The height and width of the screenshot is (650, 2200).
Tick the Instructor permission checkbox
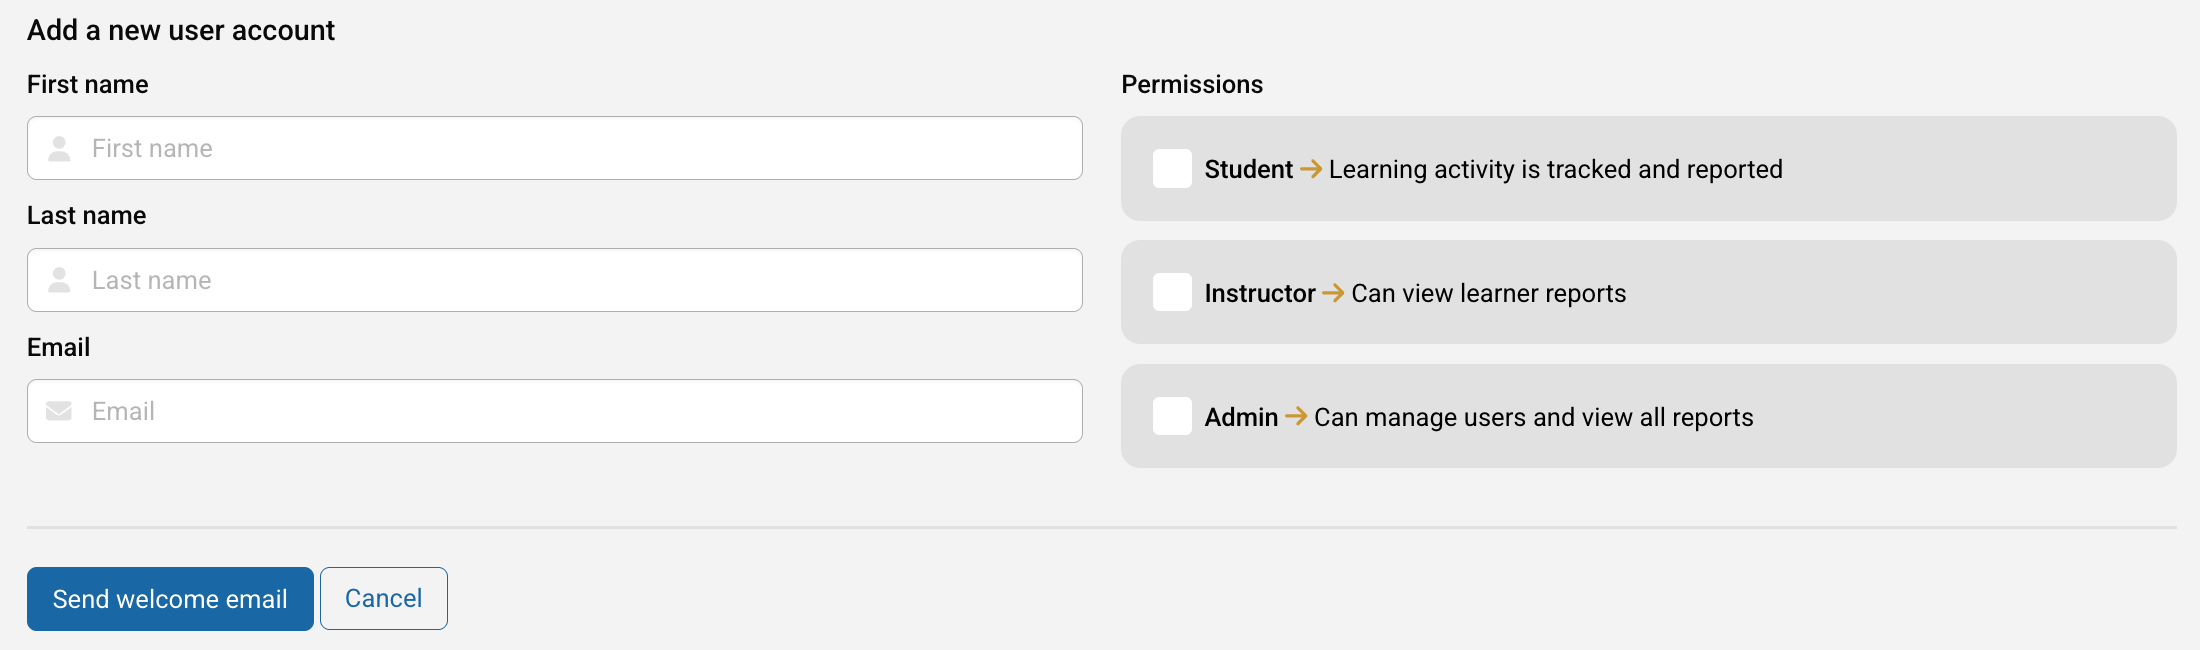pyautogui.click(x=1172, y=292)
